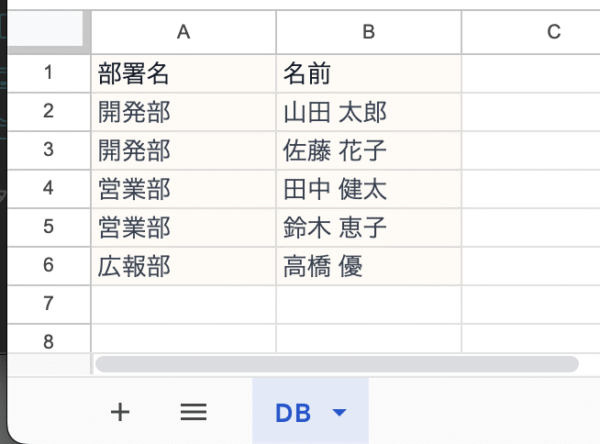
Task: Select column B header
Action: click(x=368, y=32)
